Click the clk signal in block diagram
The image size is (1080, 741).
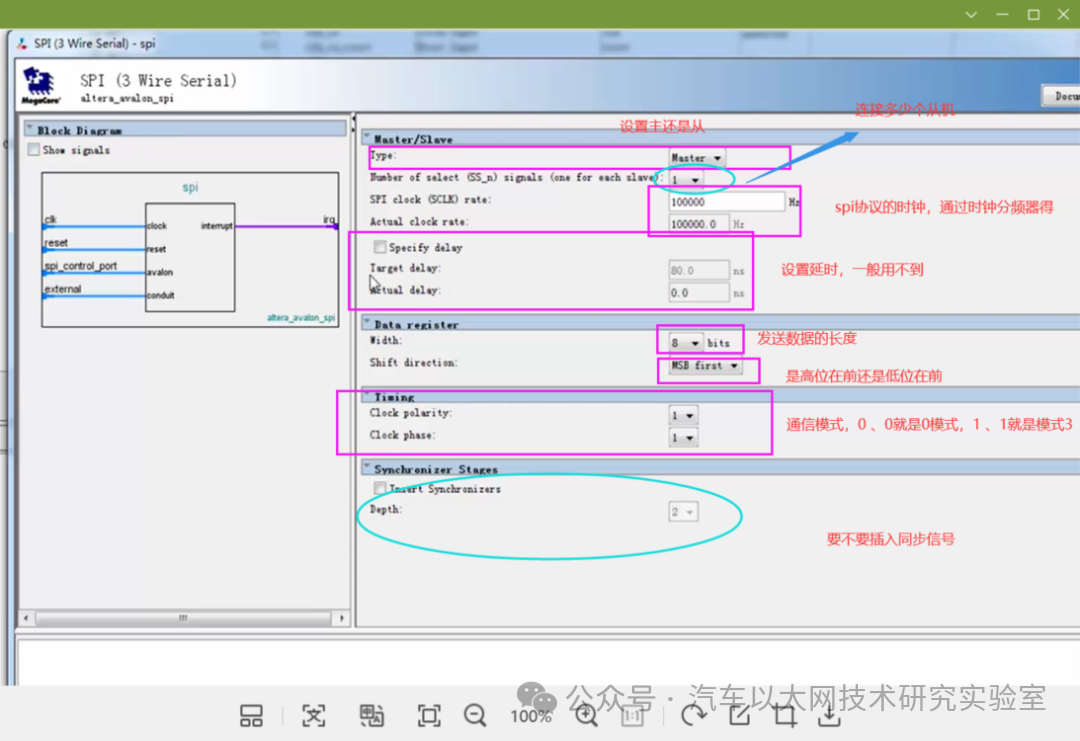pos(50,219)
